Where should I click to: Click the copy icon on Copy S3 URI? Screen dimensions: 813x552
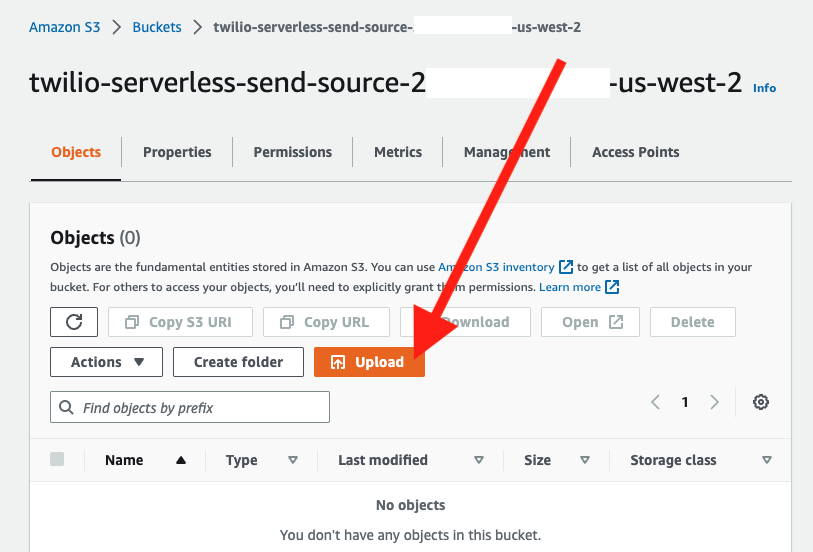click(132, 322)
